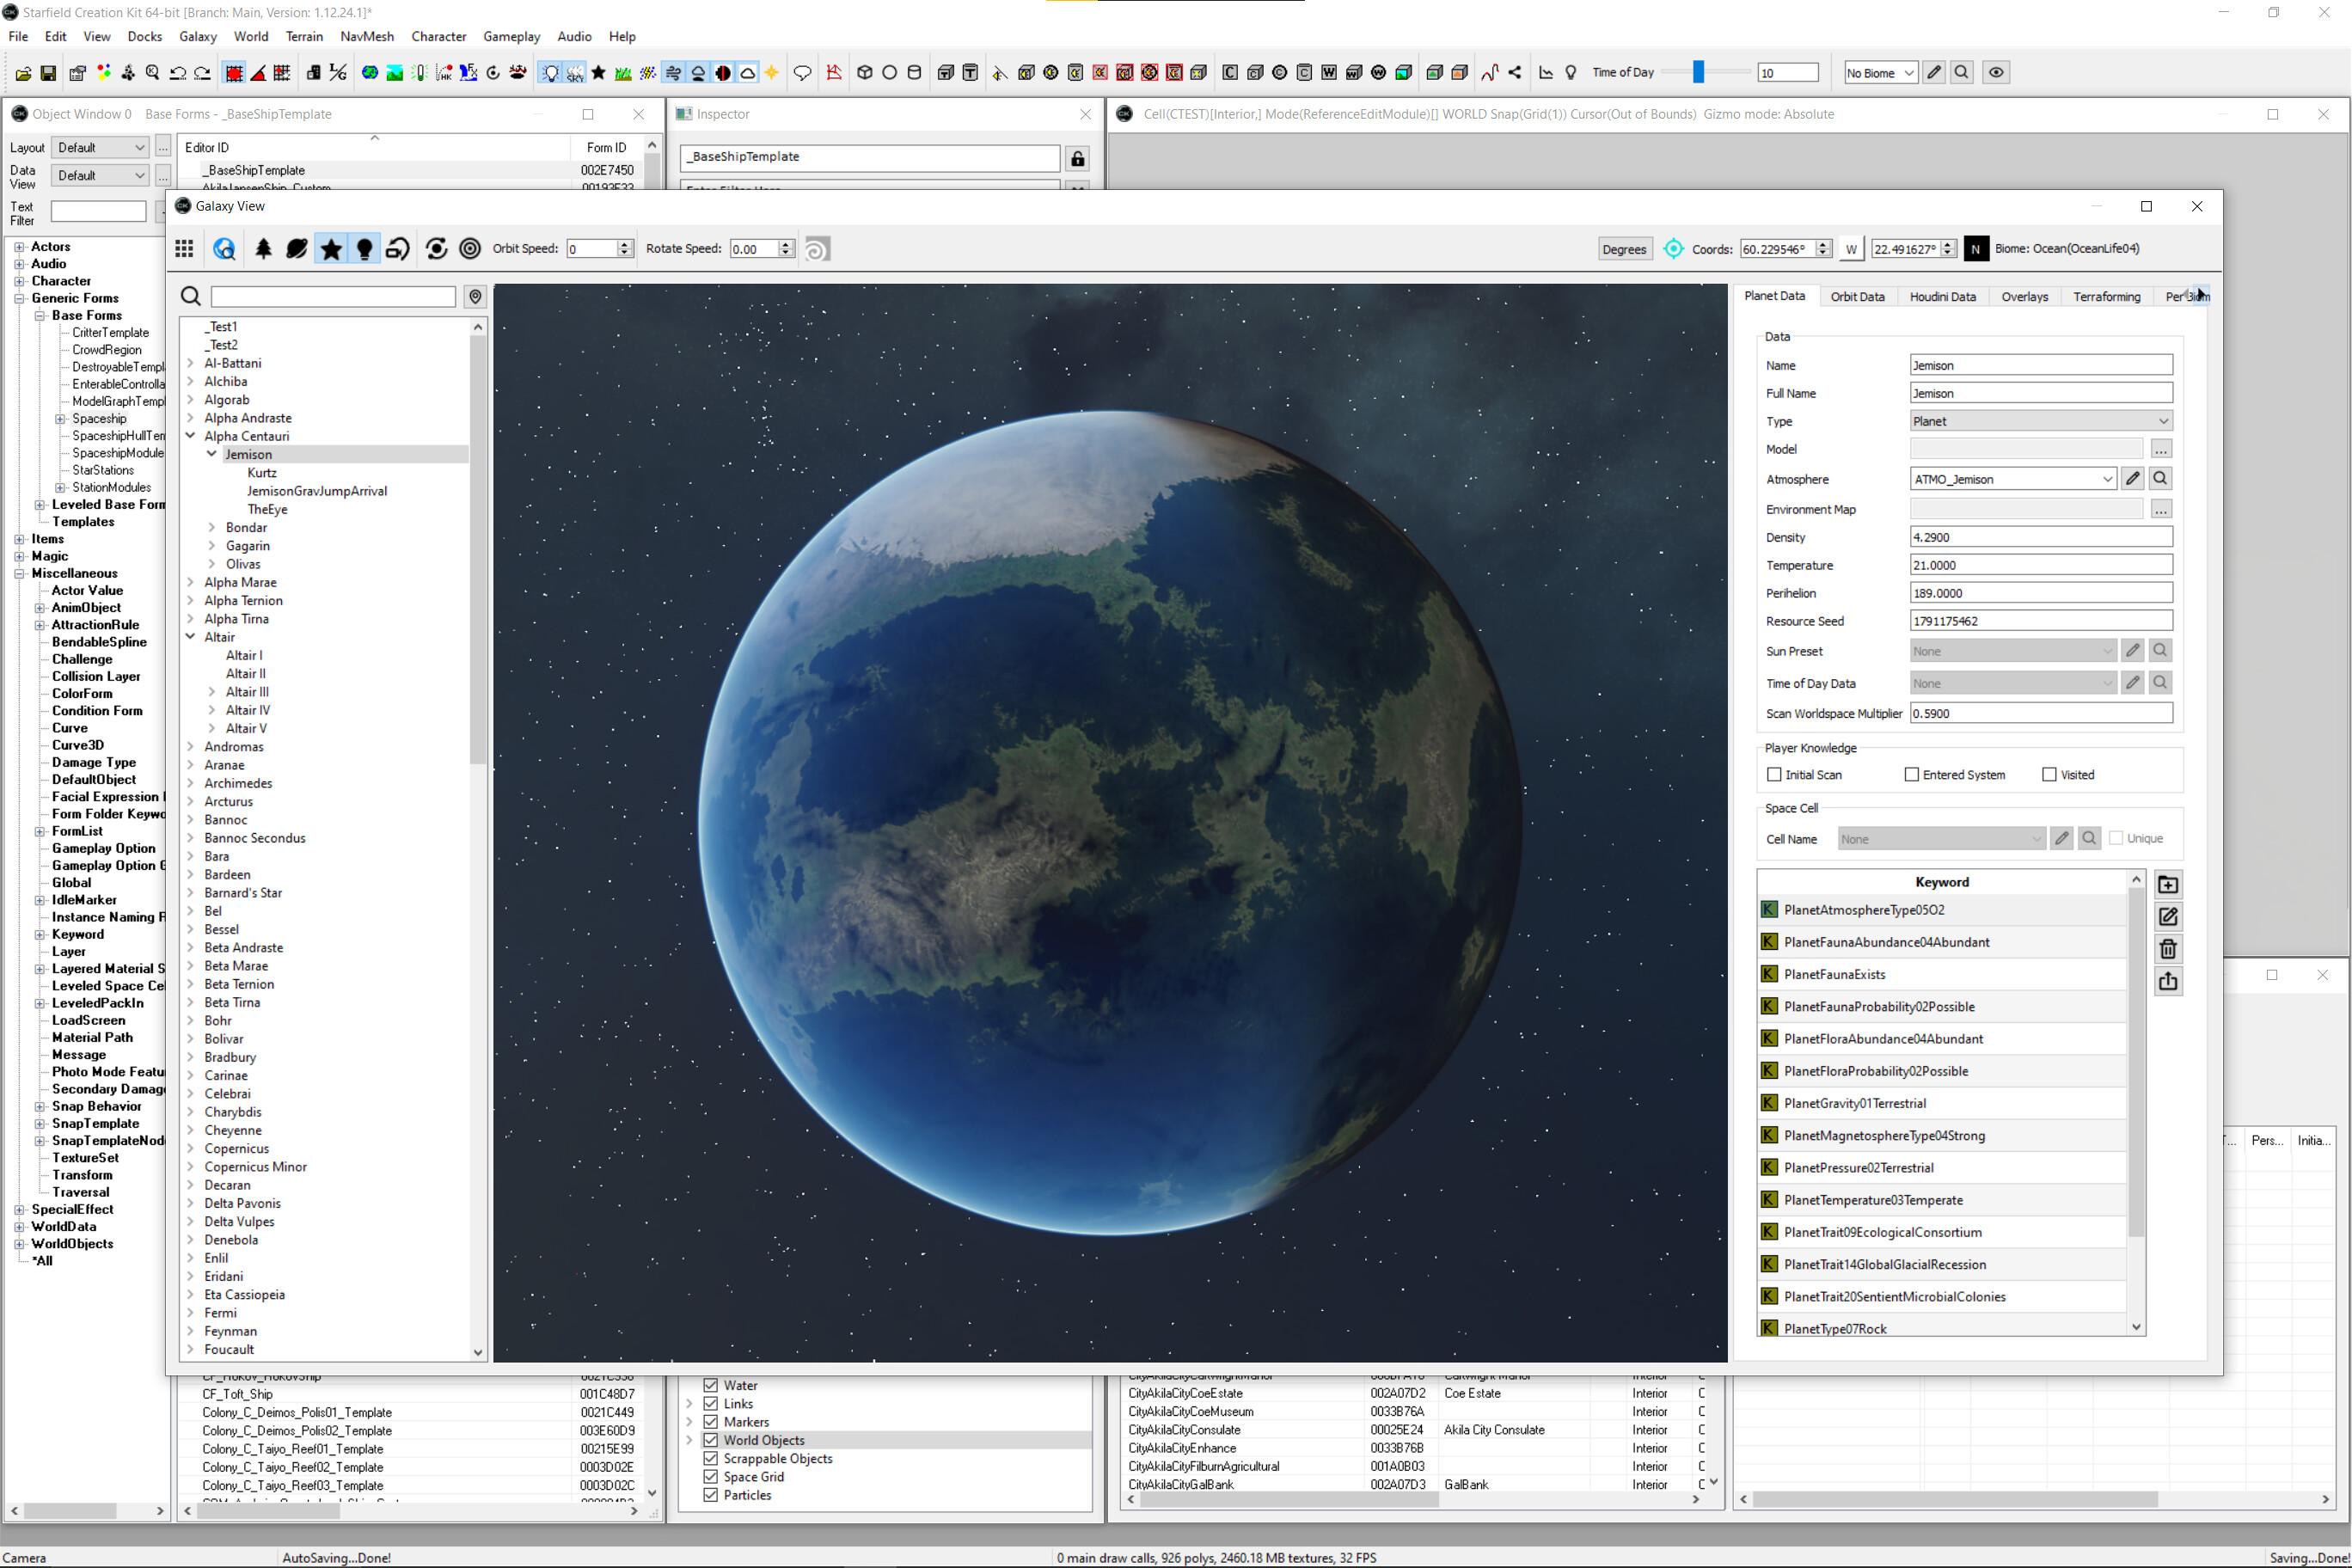Viewport: 2352px width, 1568px height.
Task: Open the No Biome dropdown
Action: (1879, 72)
